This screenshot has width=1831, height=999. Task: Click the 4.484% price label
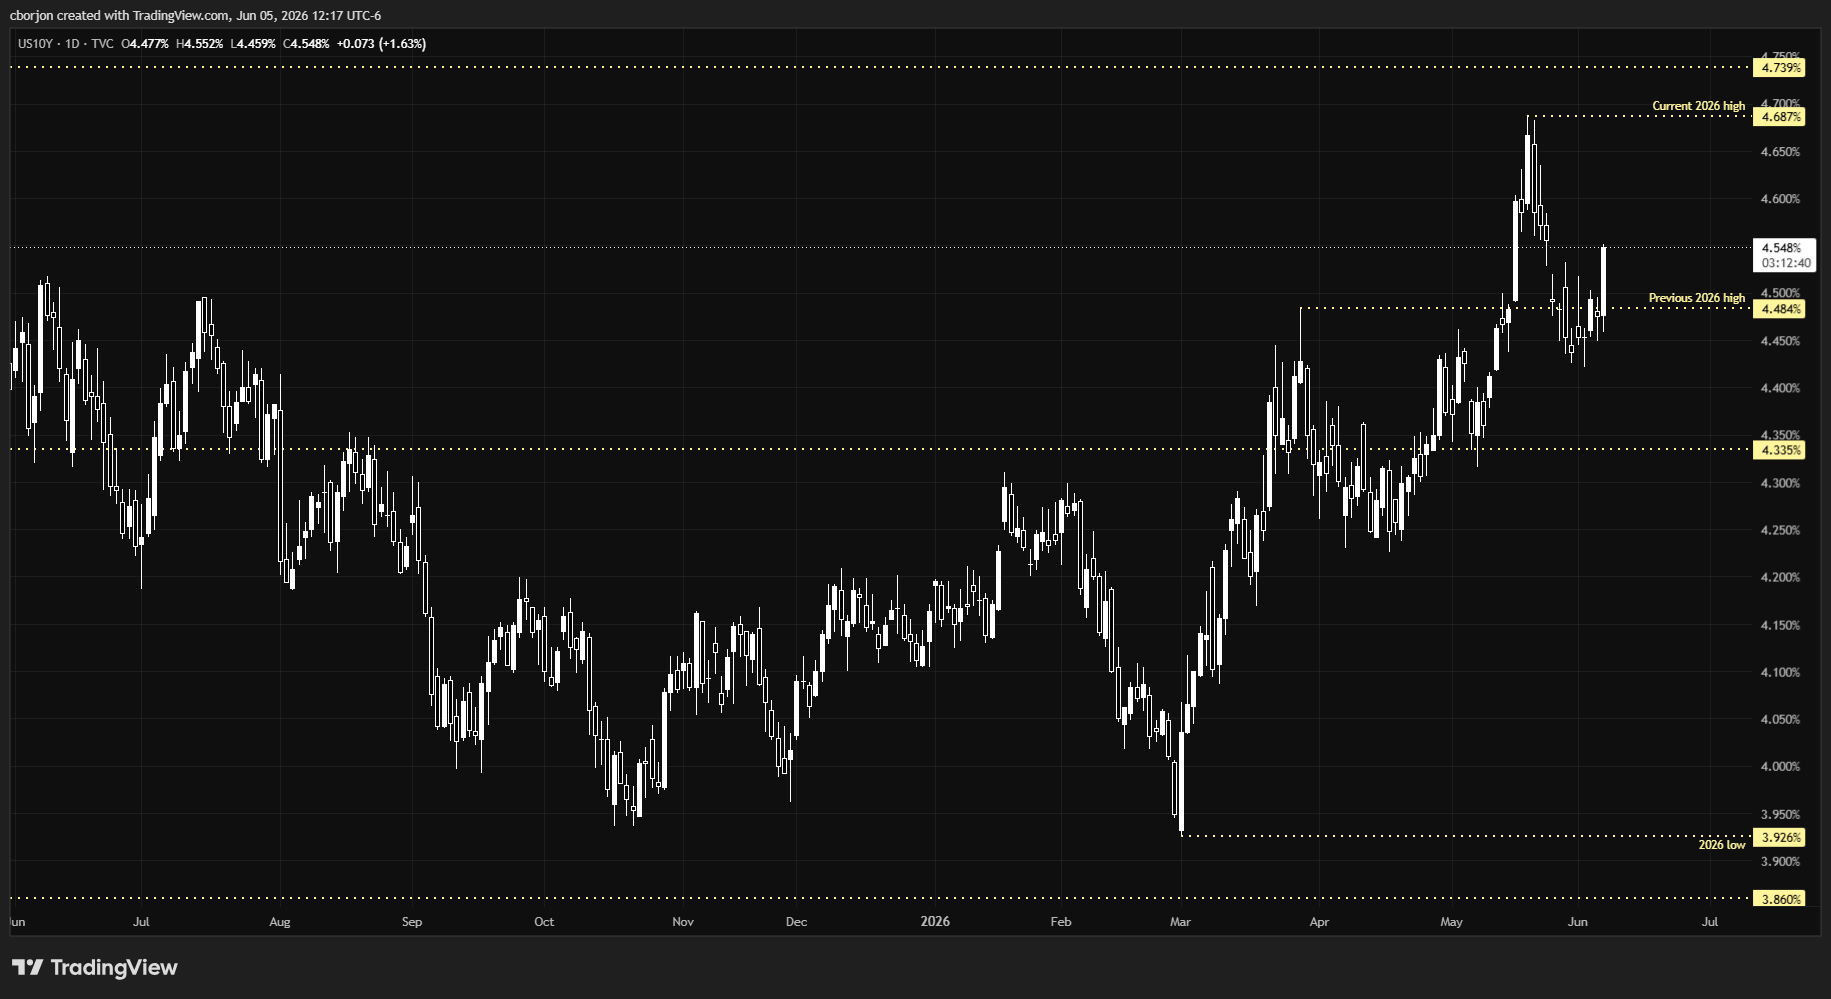pyautogui.click(x=1780, y=309)
